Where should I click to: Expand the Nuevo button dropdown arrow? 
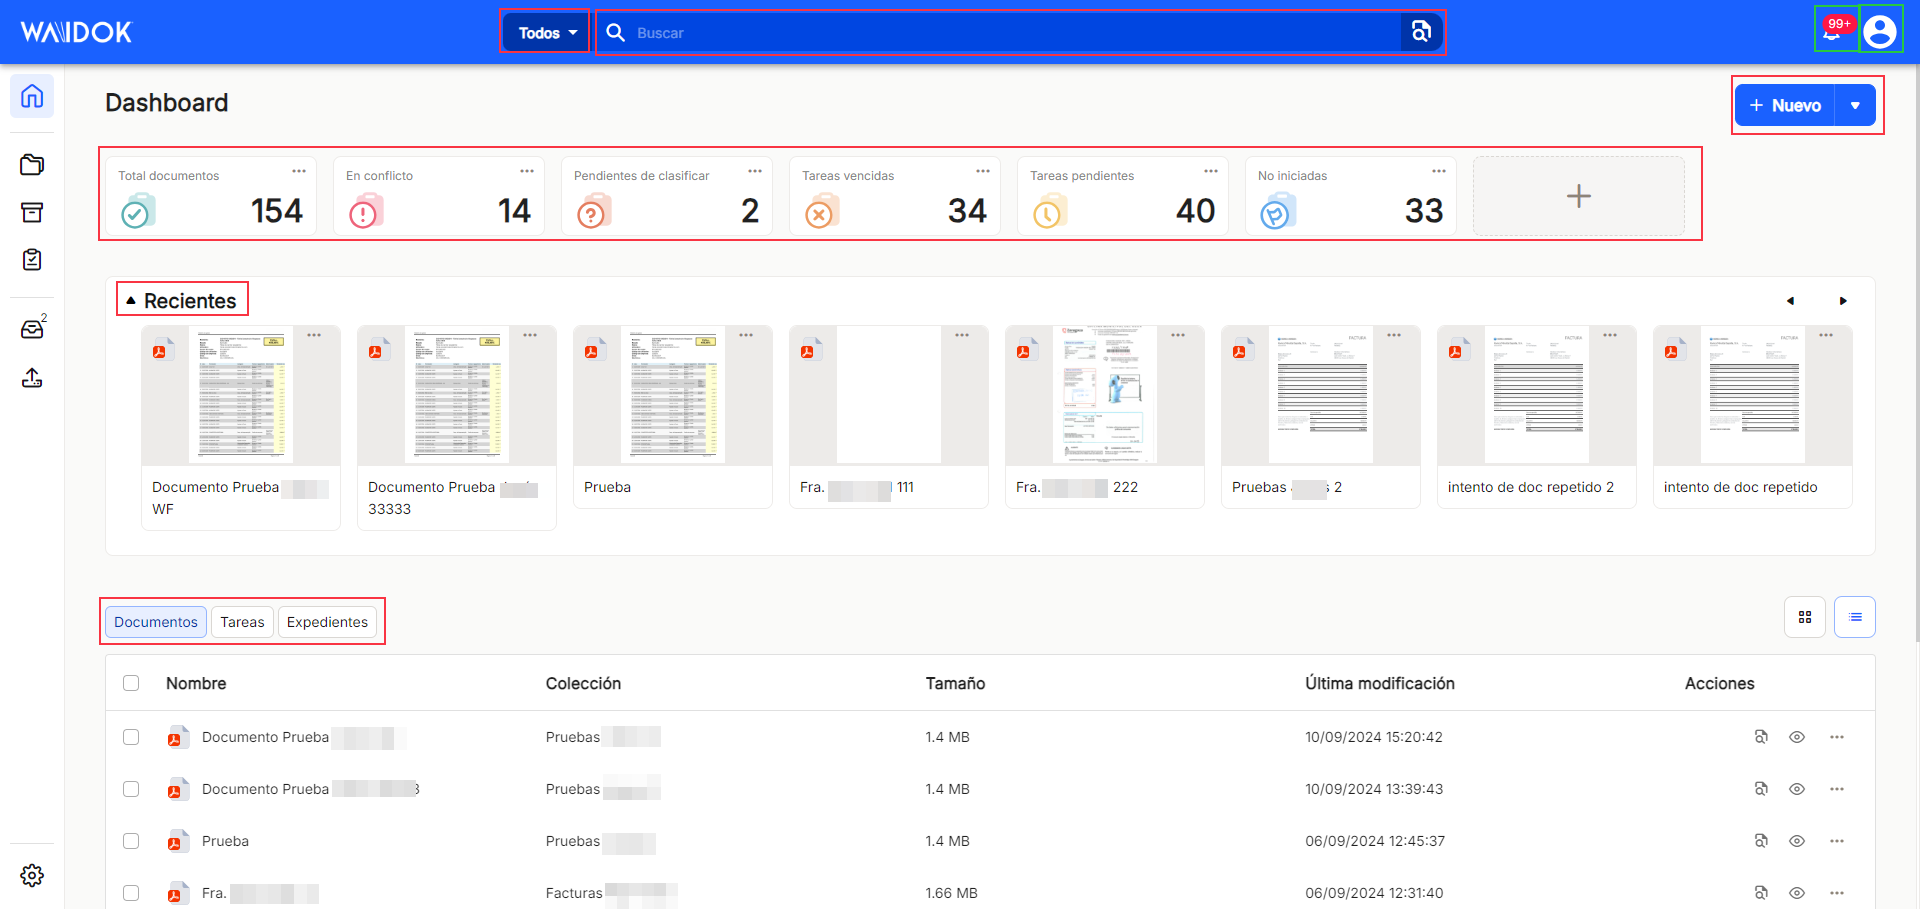[1855, 105]
